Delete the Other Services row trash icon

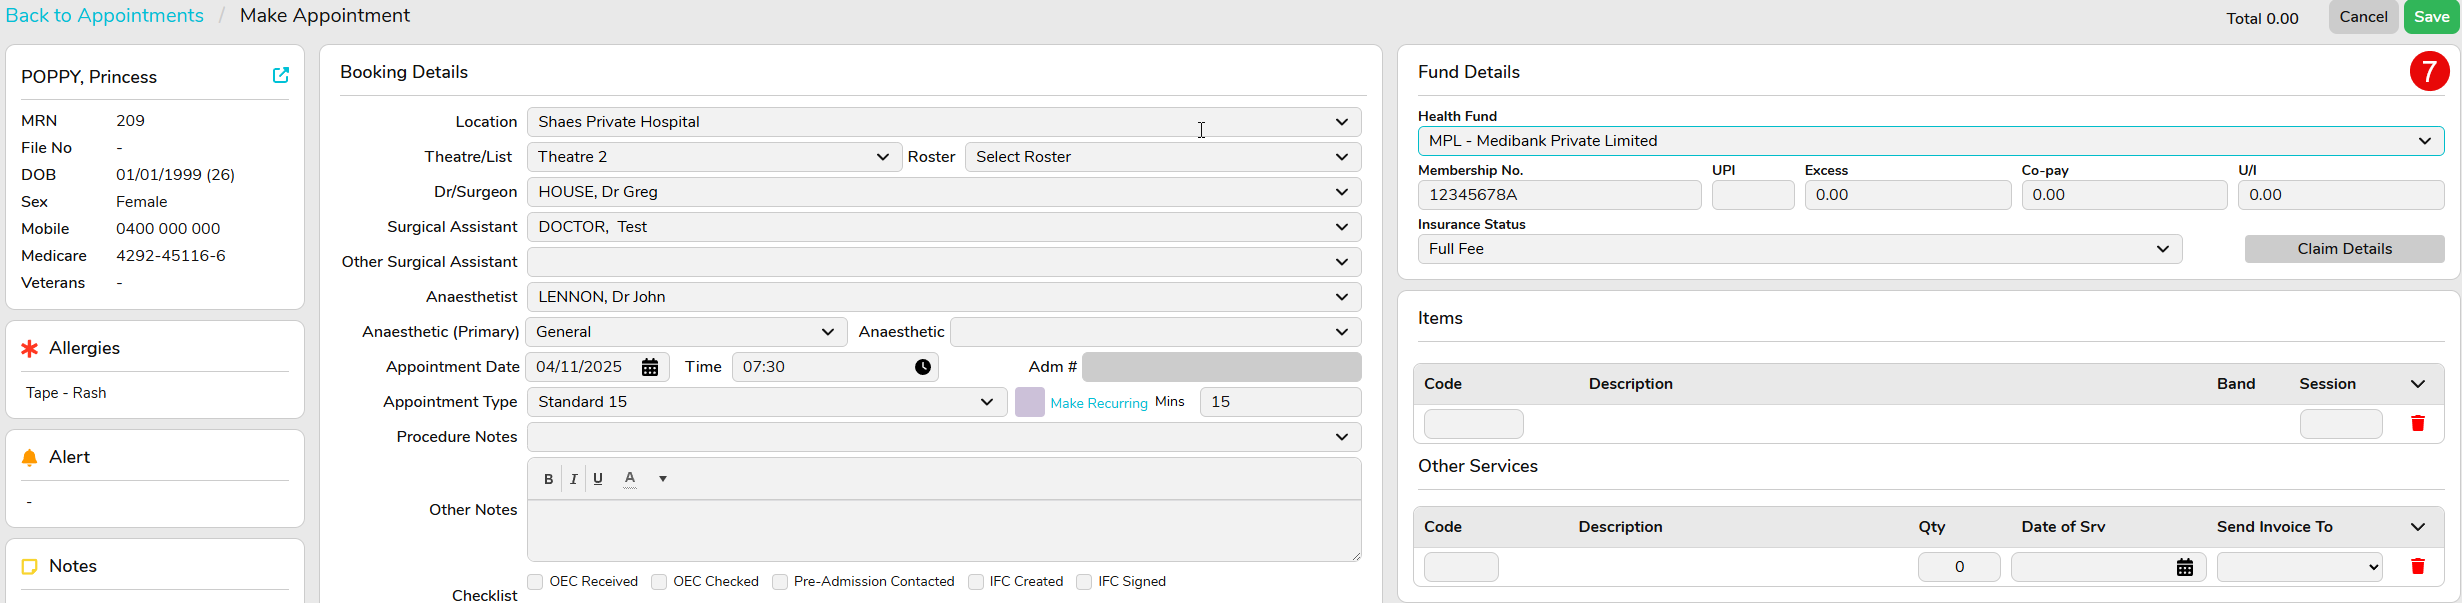pyautogui.click(x=2417, y=567)
